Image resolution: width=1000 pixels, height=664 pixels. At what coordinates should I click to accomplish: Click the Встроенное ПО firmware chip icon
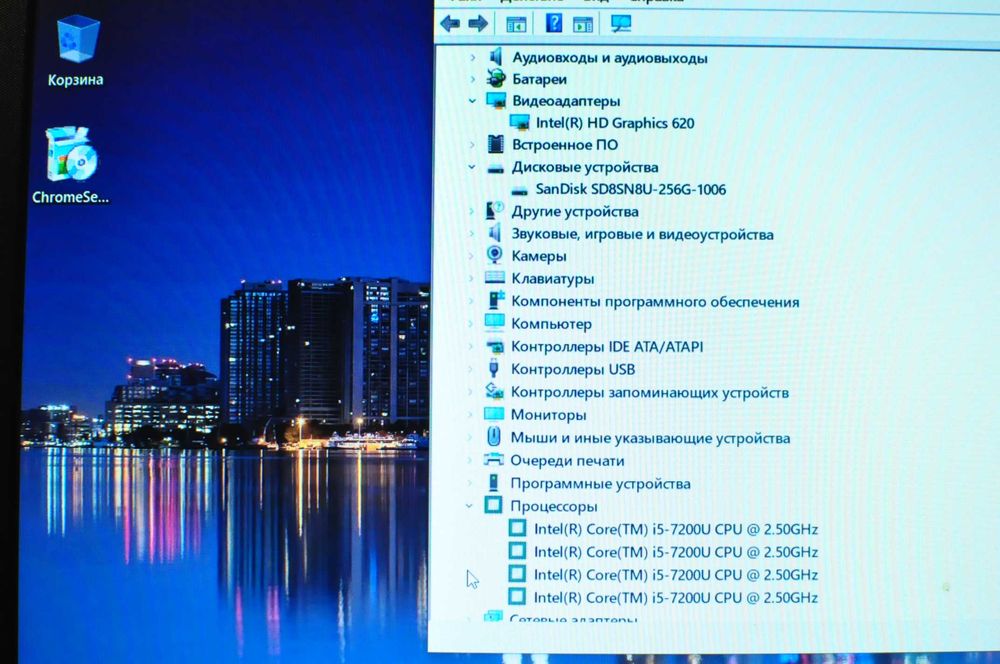pos(496,144)
